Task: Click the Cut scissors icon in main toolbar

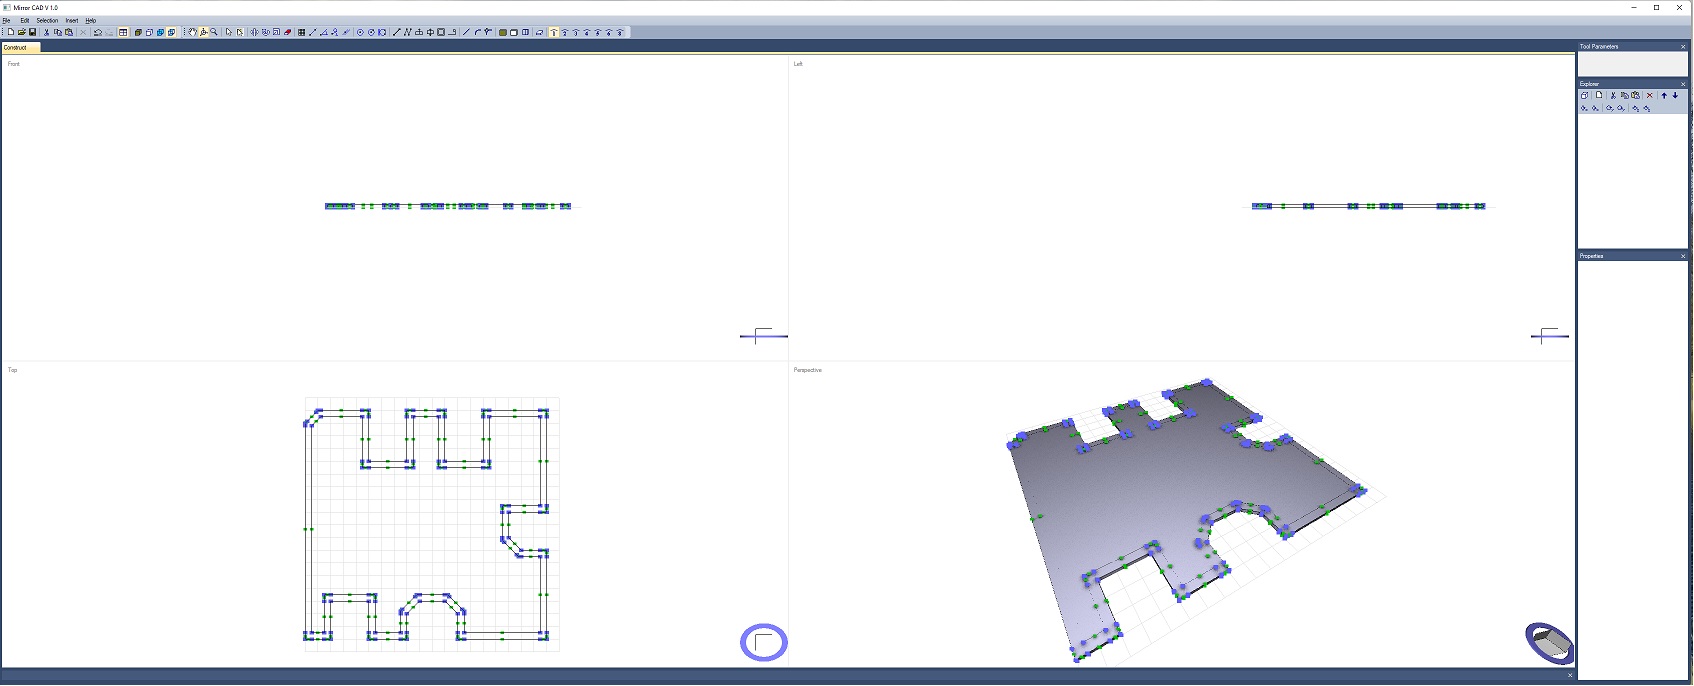Action: point(46,32)
